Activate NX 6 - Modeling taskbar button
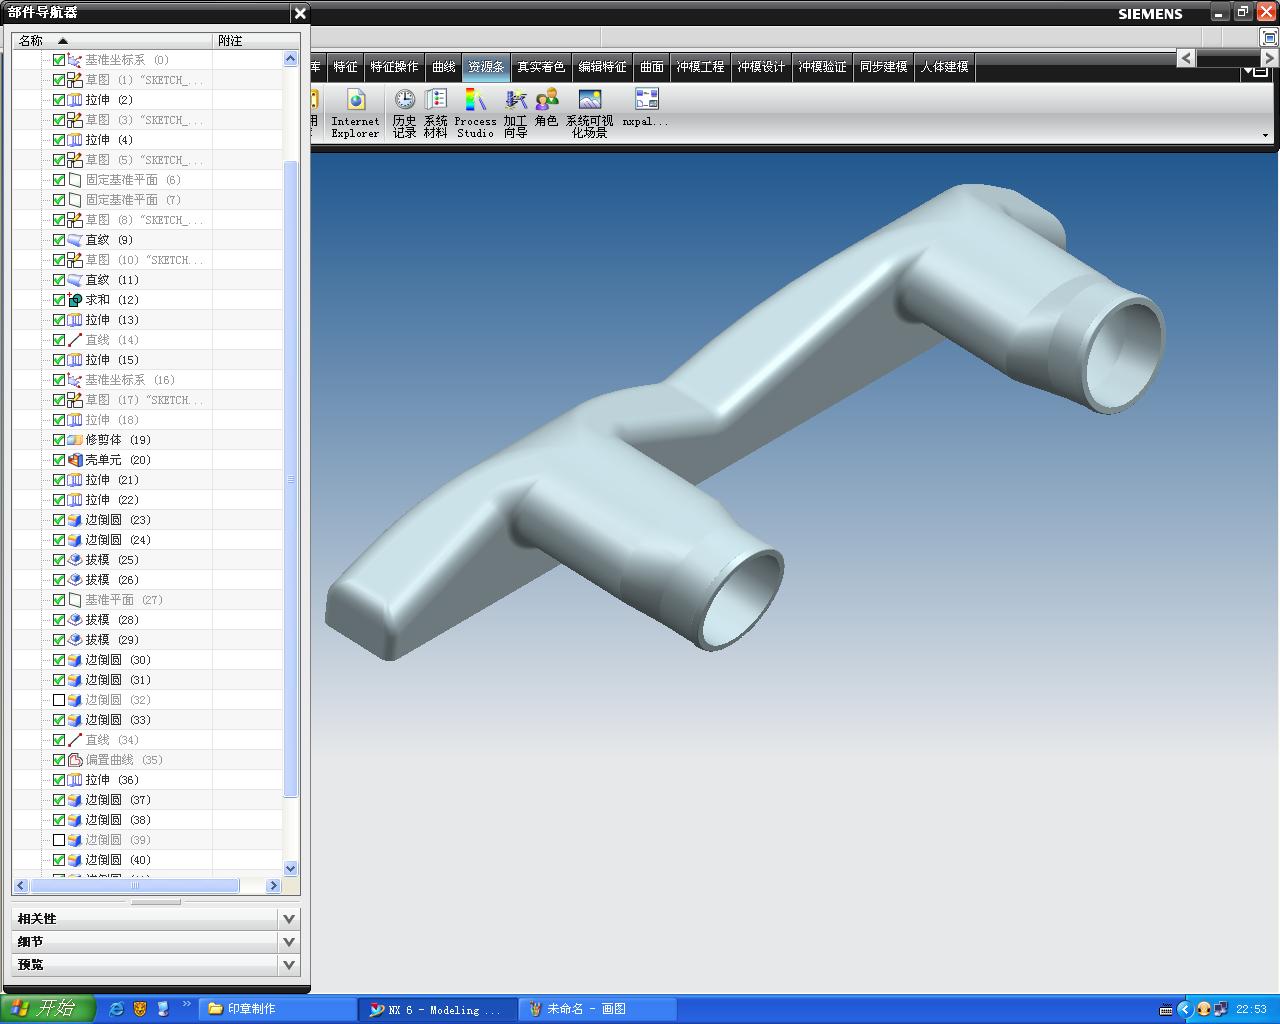 point(438,1009)
